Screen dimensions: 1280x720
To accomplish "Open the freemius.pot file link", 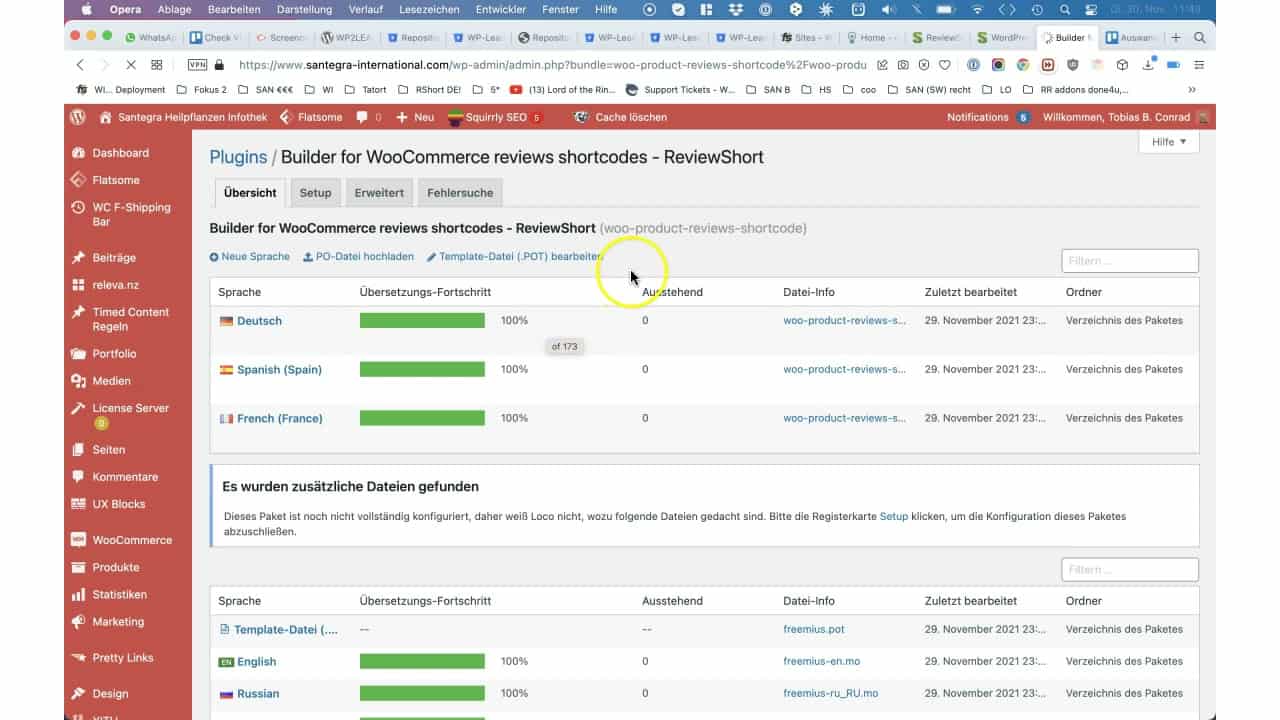I will click(814, 630).
